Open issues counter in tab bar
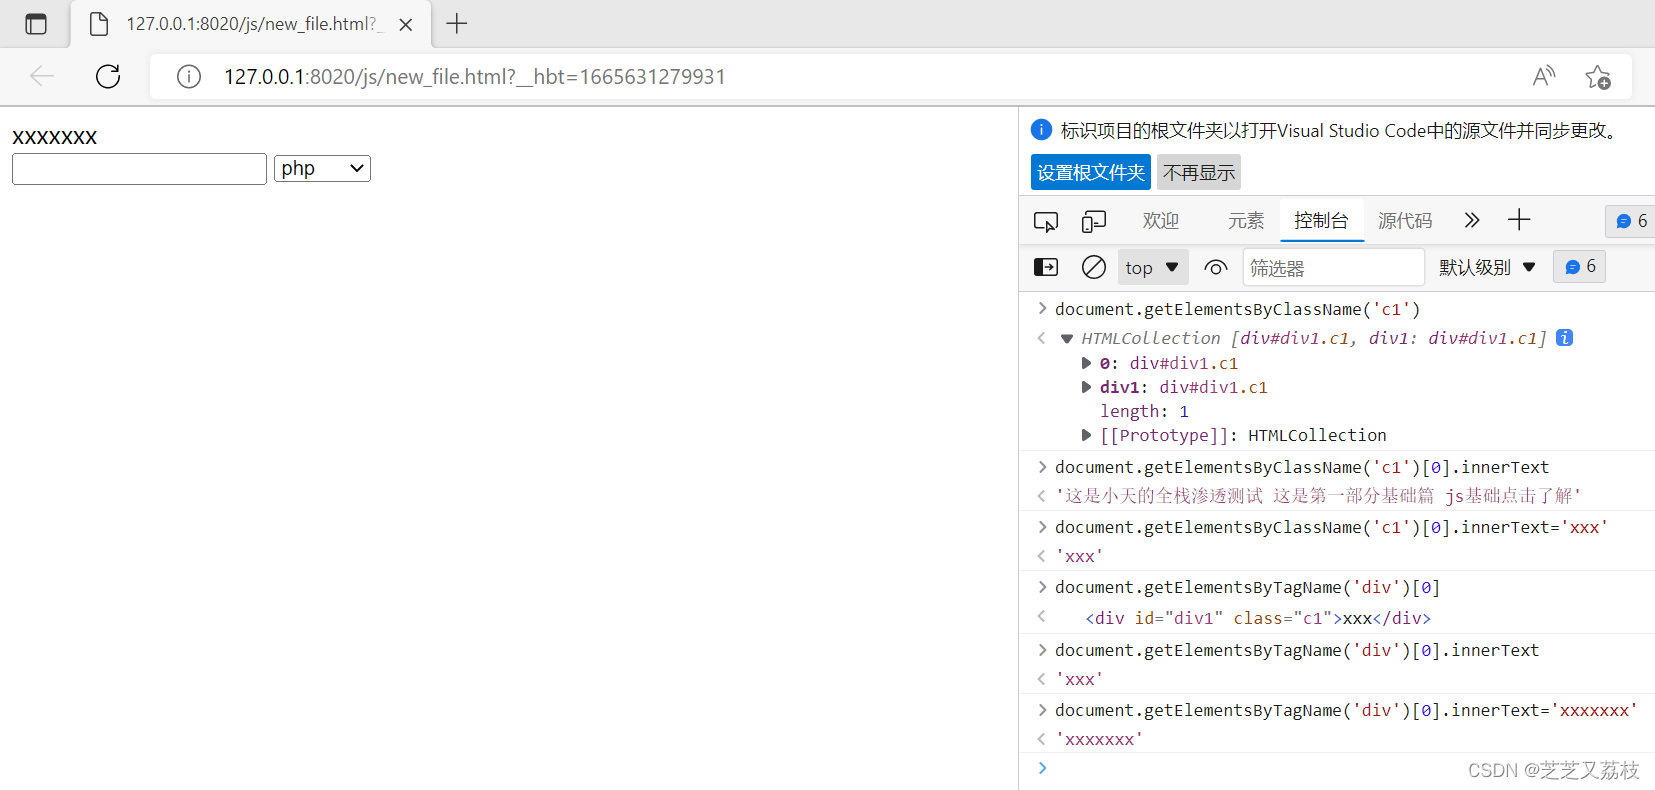 pyautogui.click(x=1631, y=221)
